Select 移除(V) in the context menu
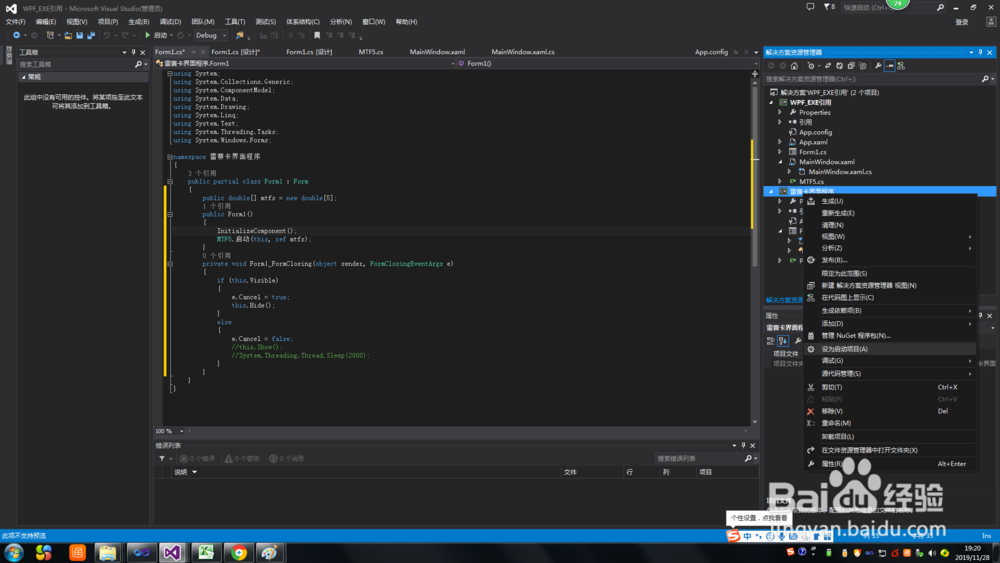 point(890,411)
